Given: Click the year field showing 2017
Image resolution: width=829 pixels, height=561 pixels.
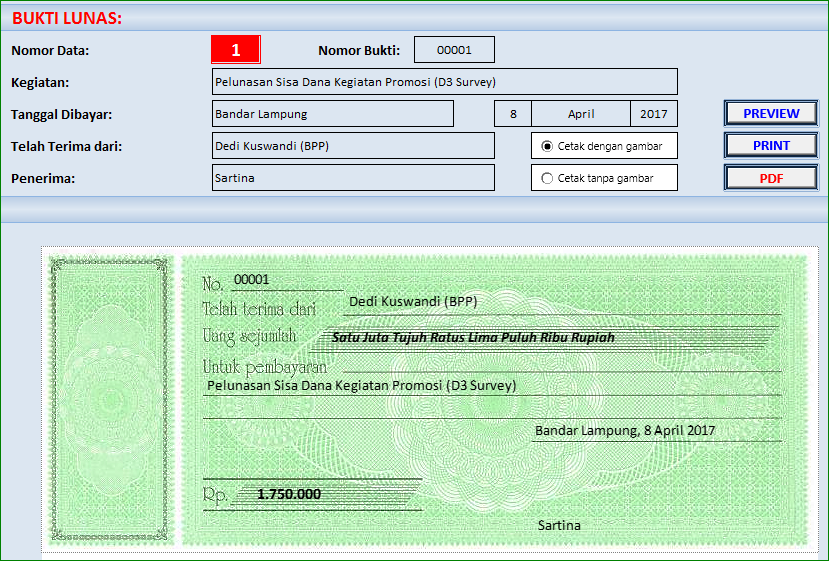Looking at the screenshot, I should pyautogui.click(x=654, y=114).
